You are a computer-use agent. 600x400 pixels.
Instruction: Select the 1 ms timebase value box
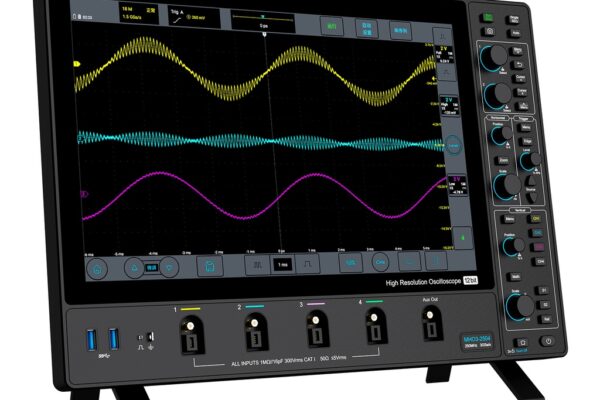pos(283,264)
